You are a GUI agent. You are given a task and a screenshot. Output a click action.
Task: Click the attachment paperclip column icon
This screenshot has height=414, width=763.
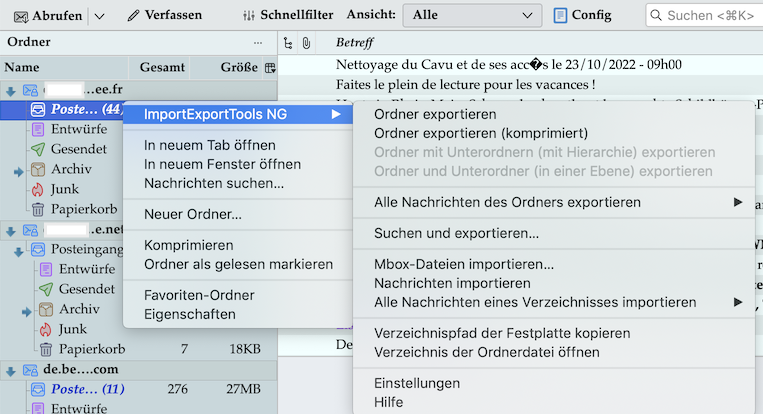pos(305,43)
